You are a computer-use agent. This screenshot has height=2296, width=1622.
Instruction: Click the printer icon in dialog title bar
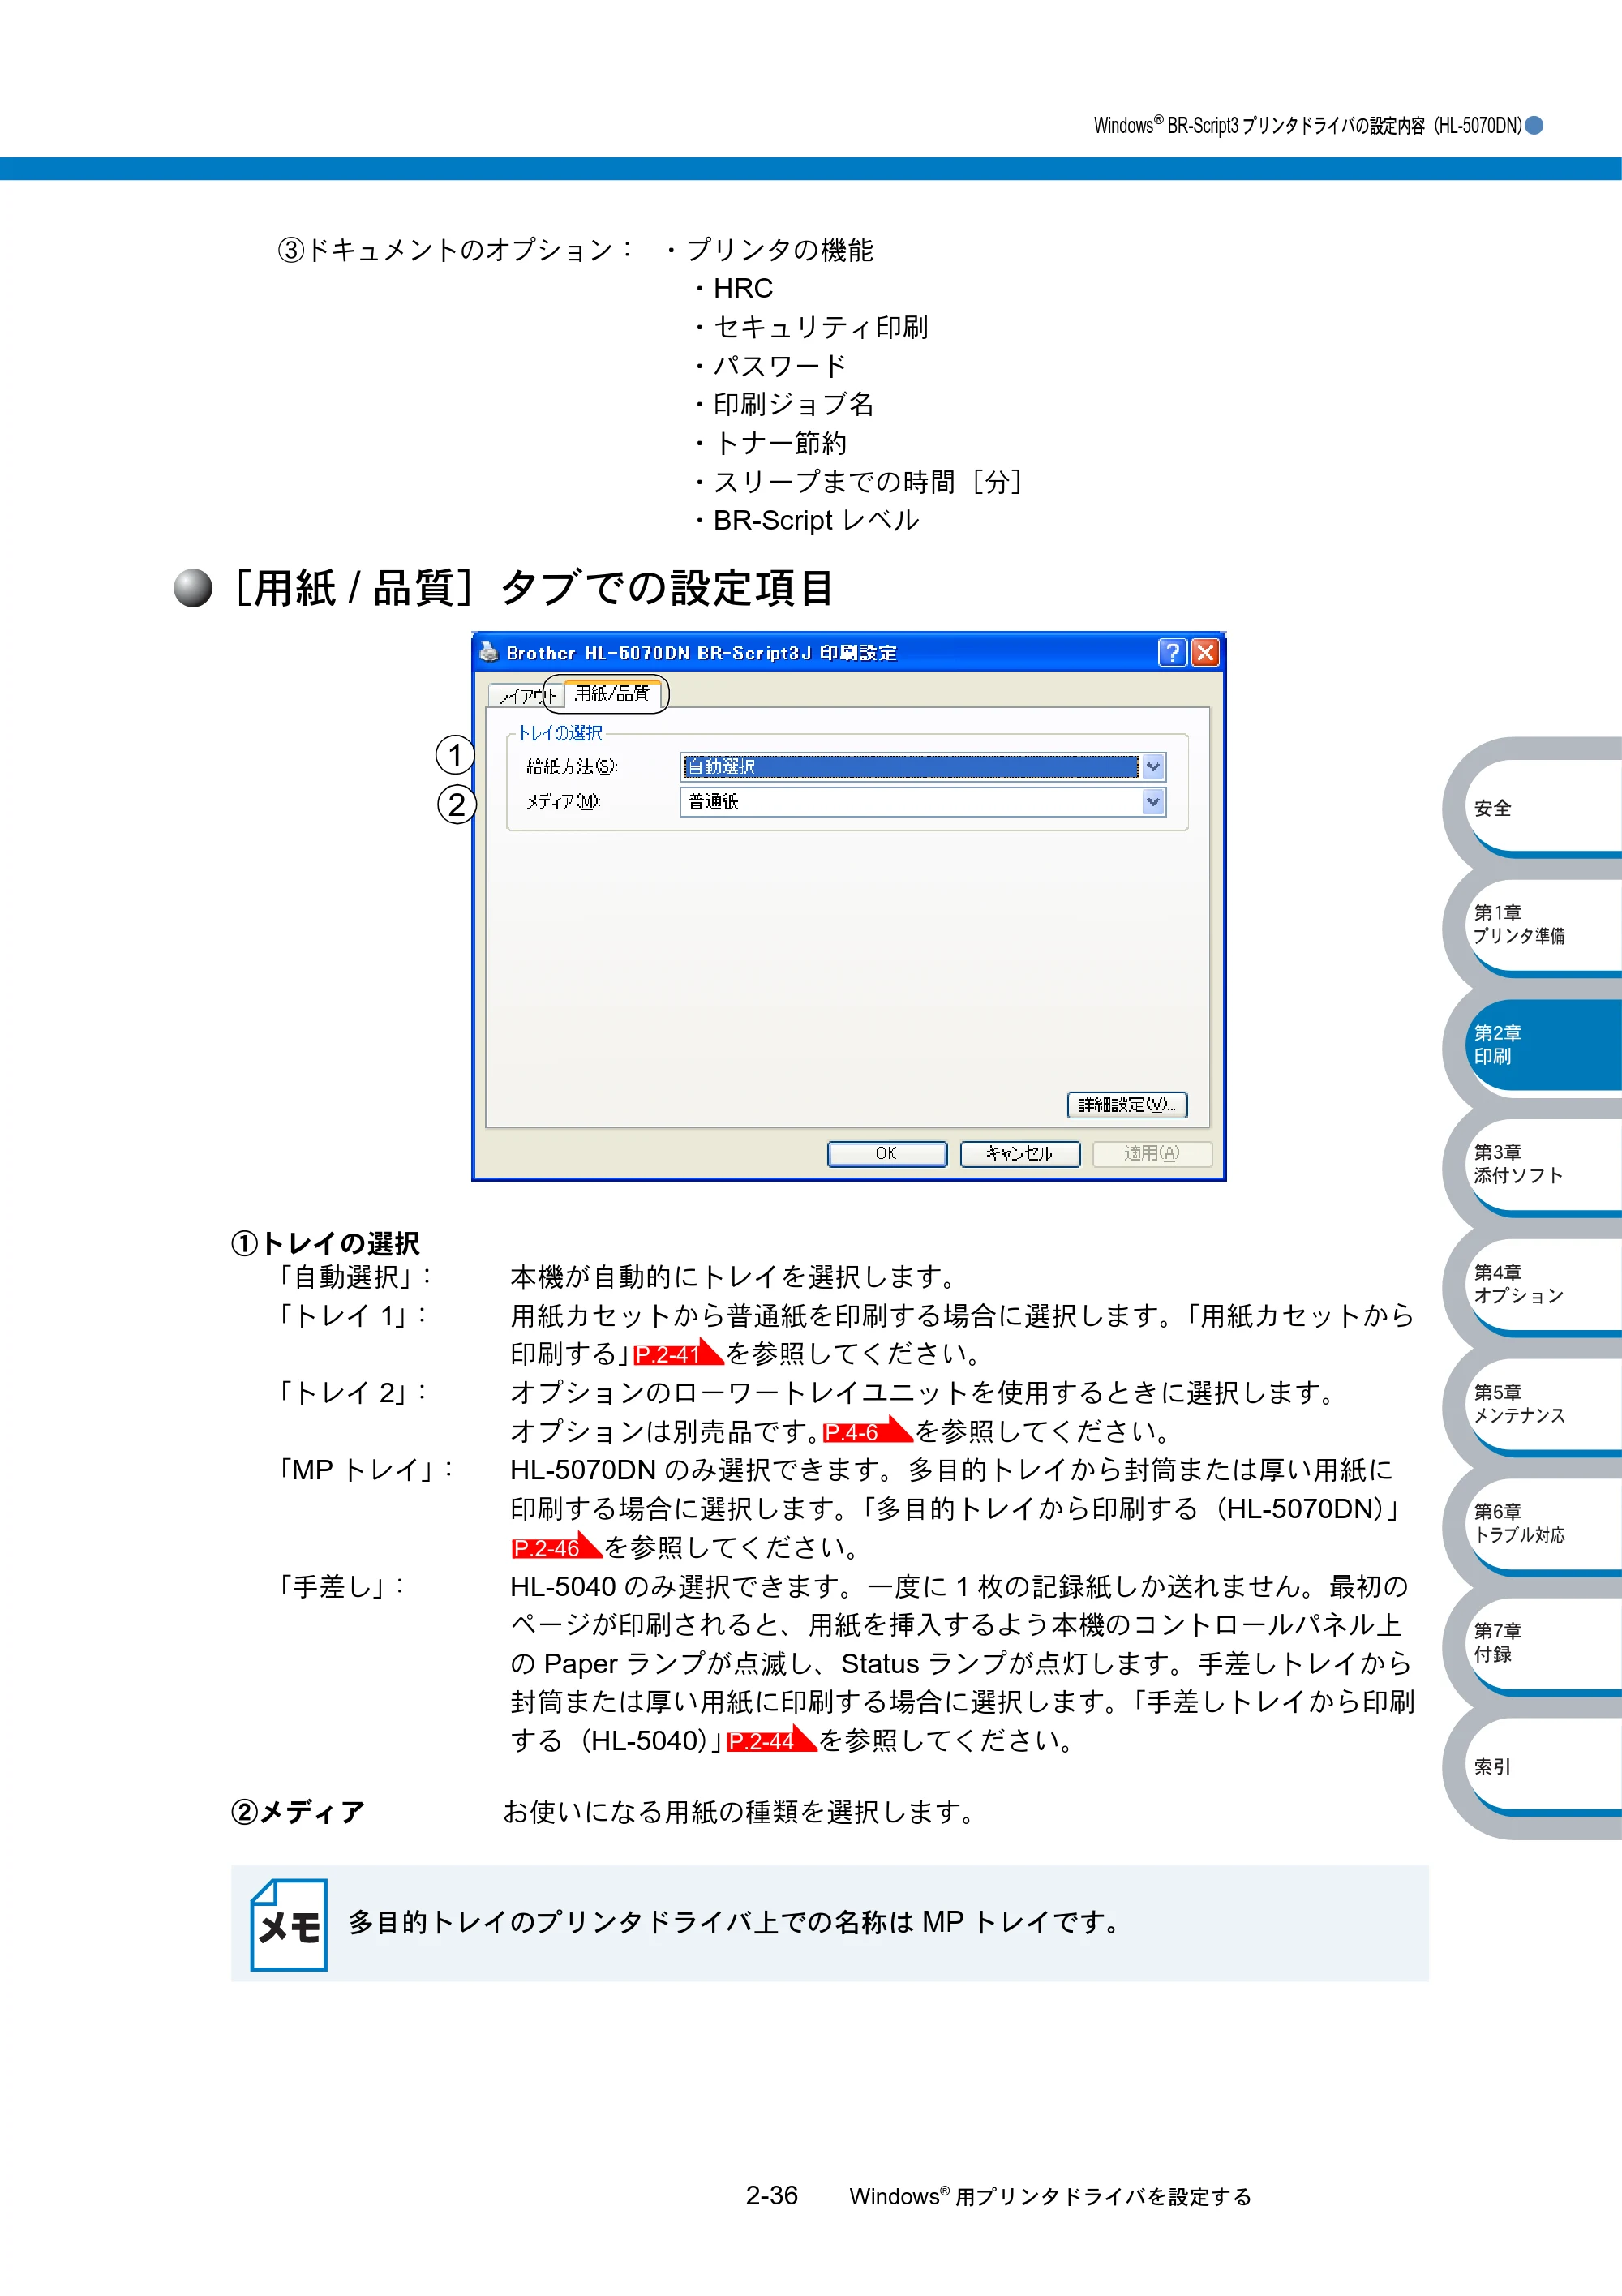[489, 652]
